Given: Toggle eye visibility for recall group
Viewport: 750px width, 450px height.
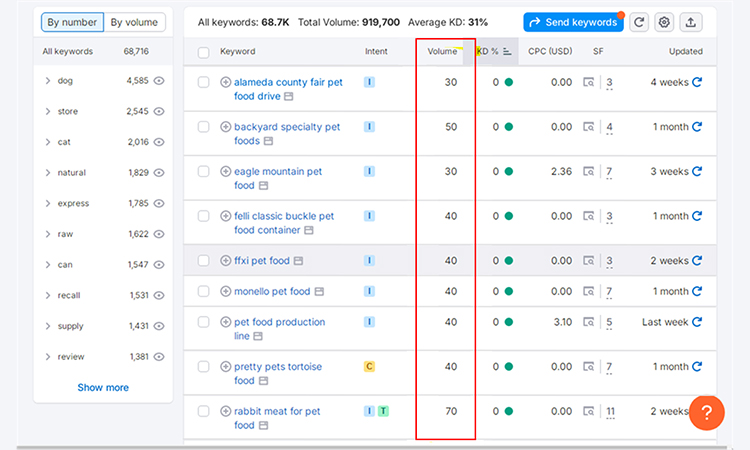Looking at the screenshot, I should [x=159, y=296].
